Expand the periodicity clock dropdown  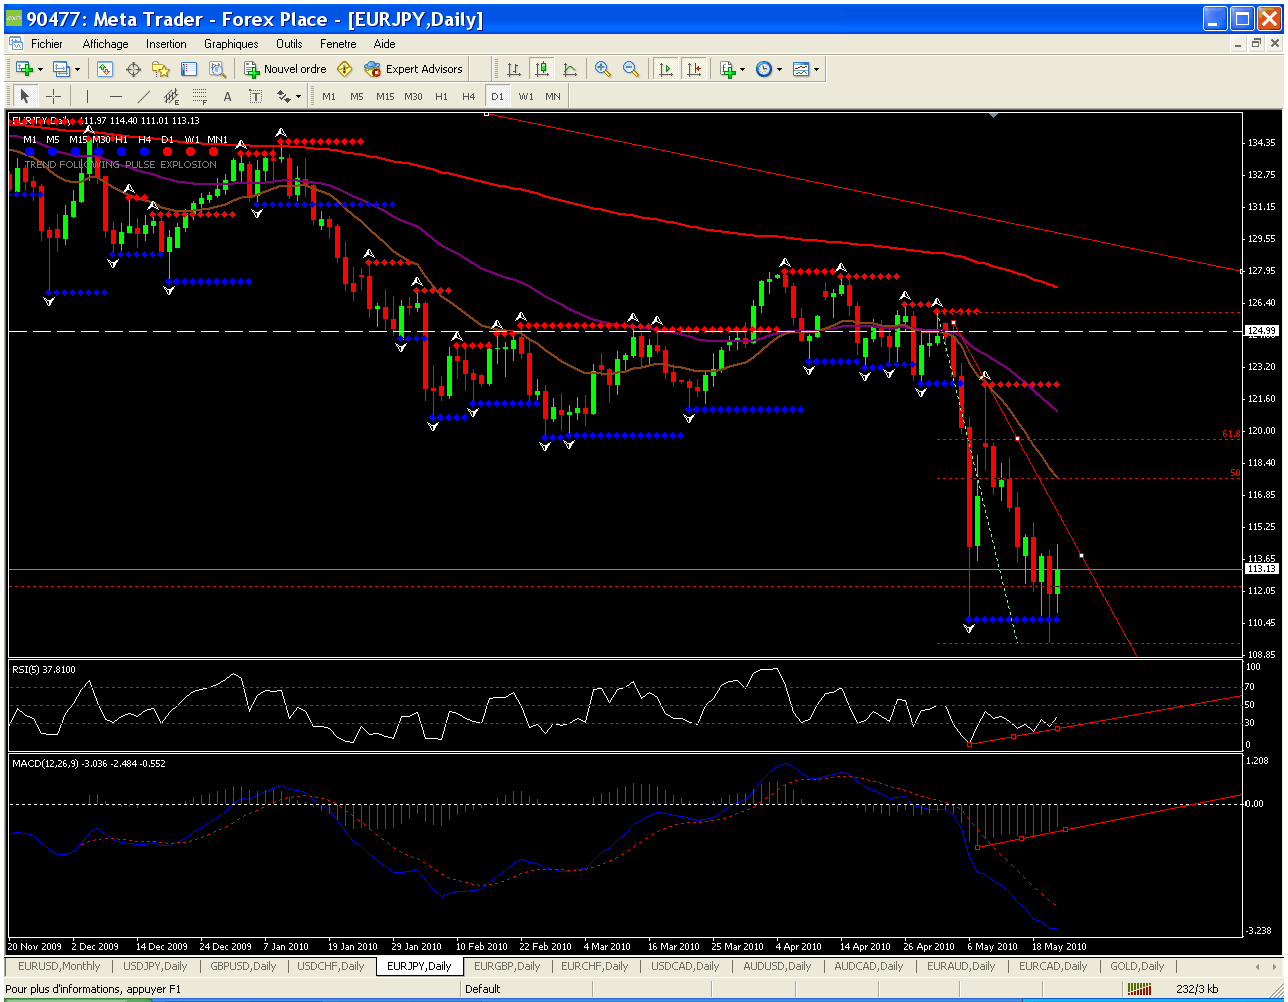[779, 69]
